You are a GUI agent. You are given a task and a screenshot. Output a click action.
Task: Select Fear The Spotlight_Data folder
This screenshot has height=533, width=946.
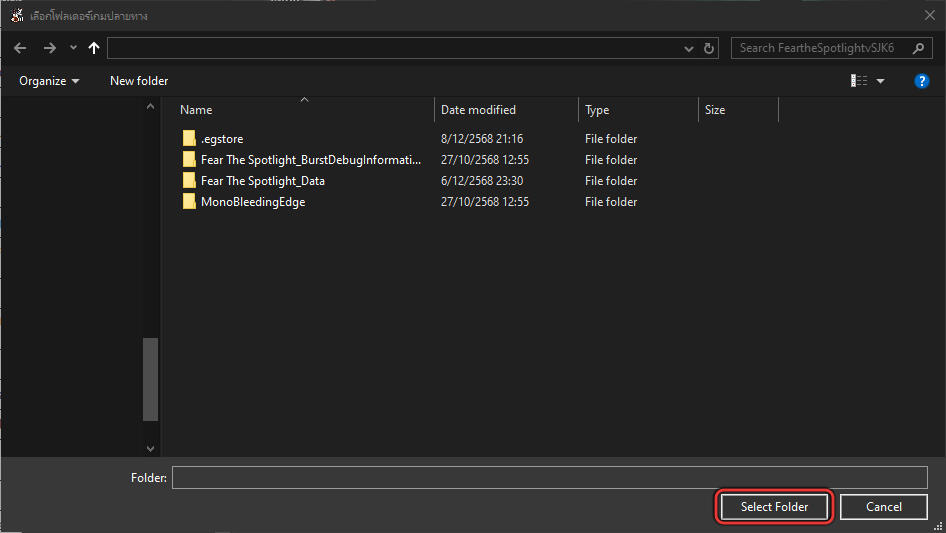262,181
